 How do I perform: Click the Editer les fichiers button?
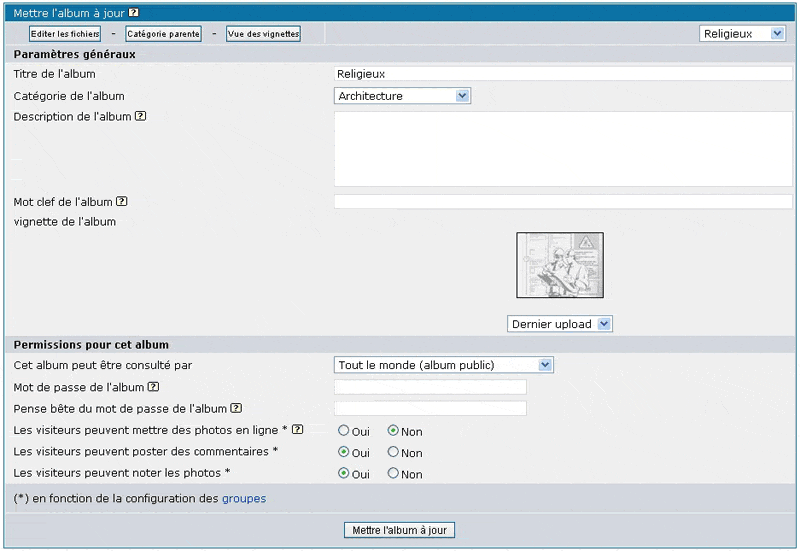pyautogui.click(x=65, y=34)
